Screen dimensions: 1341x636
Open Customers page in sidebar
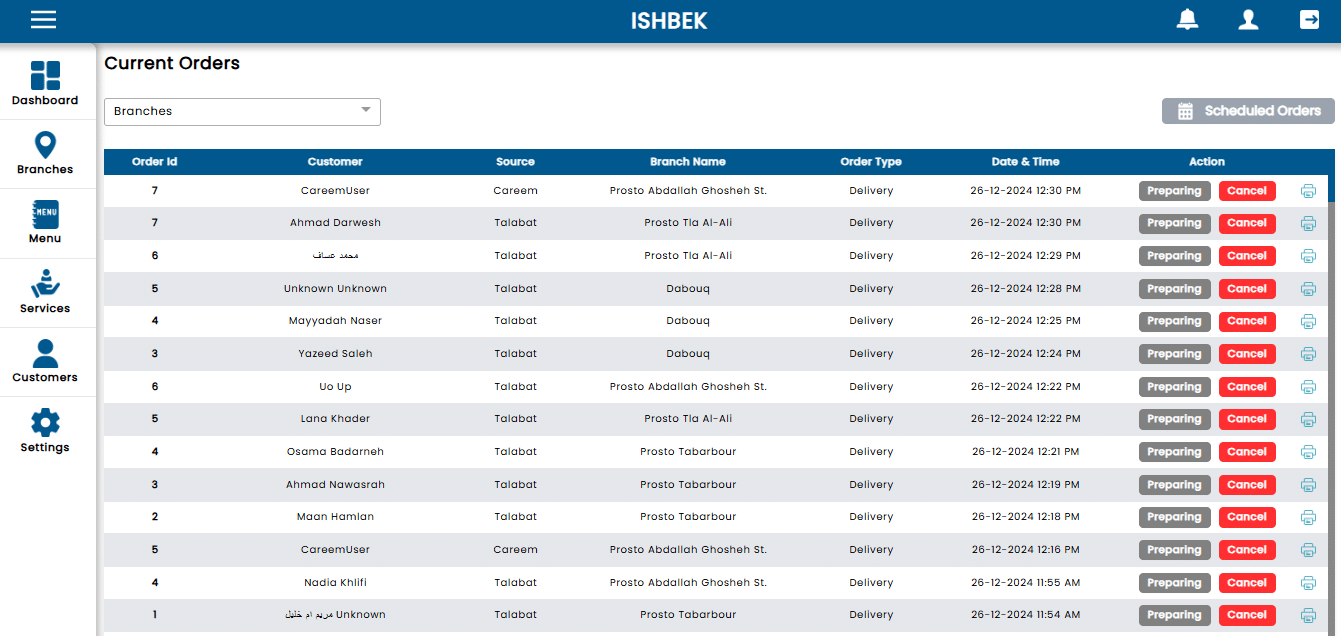45,361
